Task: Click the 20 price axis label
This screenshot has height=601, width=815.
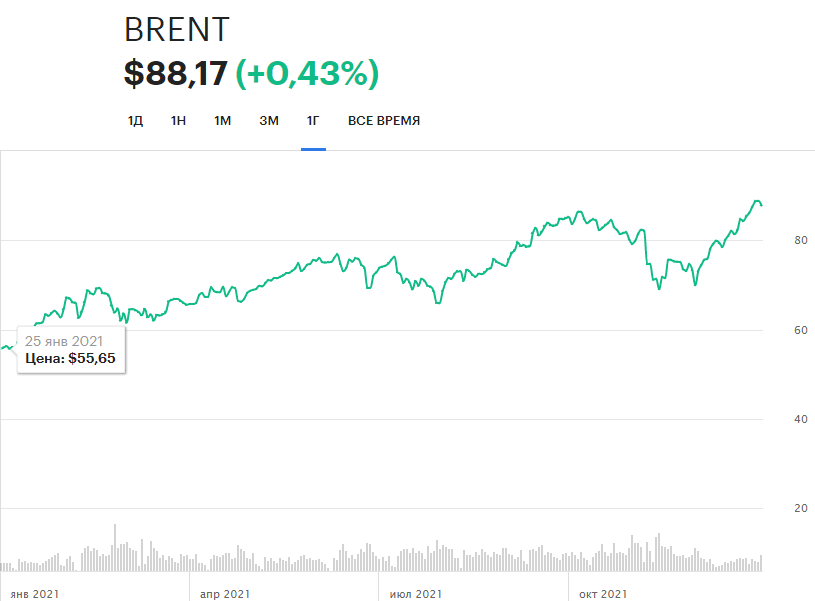Action: click(x=772, y=508)
